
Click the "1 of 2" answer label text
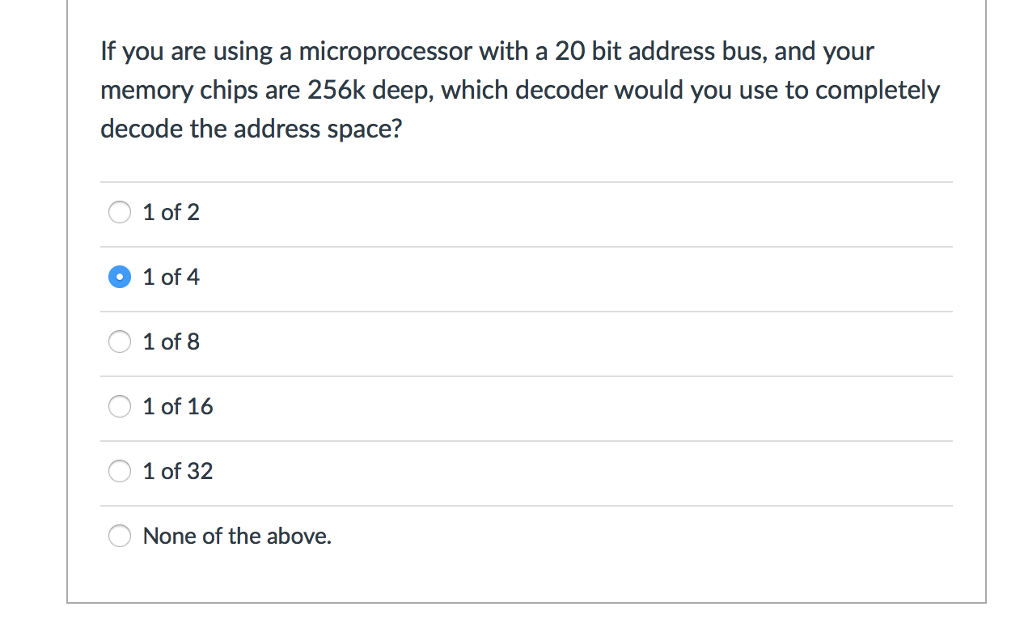[171, 212]
